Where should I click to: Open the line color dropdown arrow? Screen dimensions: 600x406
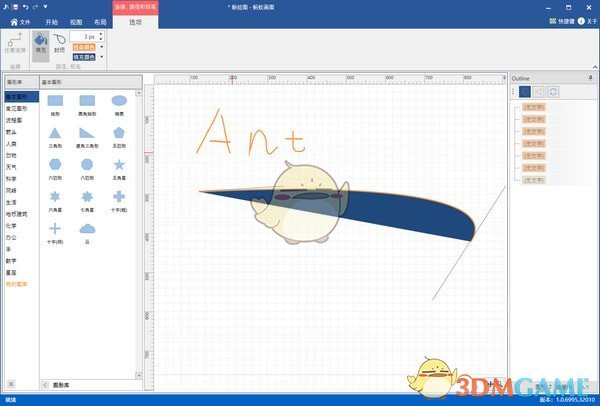tap(102, 47)
